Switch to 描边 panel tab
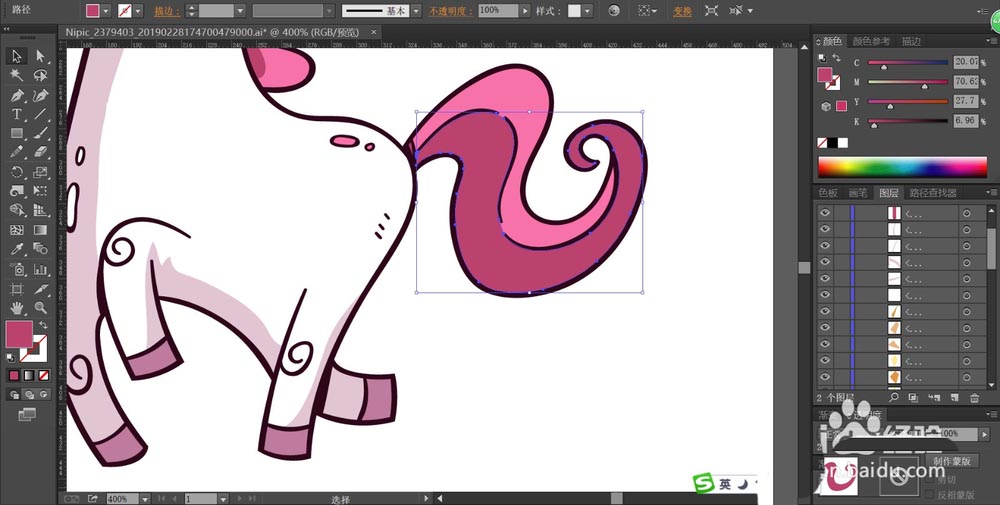 click(911, 41)
